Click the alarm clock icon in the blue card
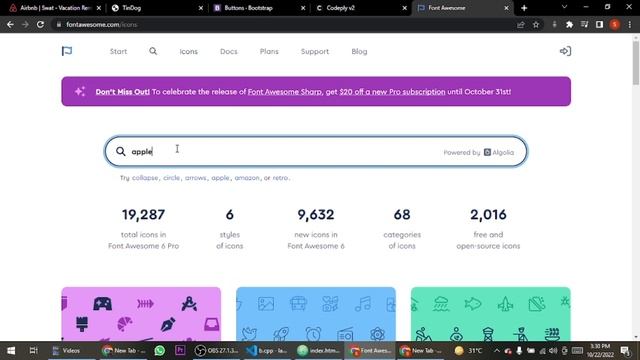Viewport: 640px width, 360px height. (313, 334)
